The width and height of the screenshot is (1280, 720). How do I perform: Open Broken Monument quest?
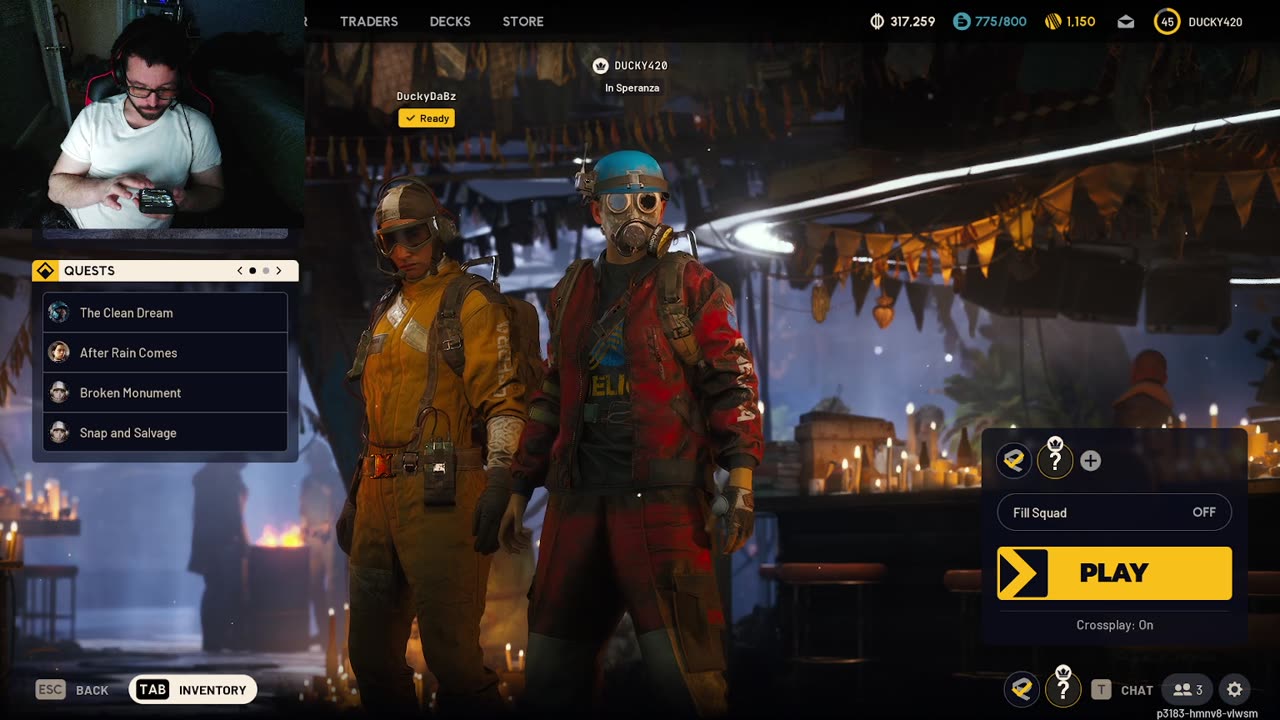165,393
